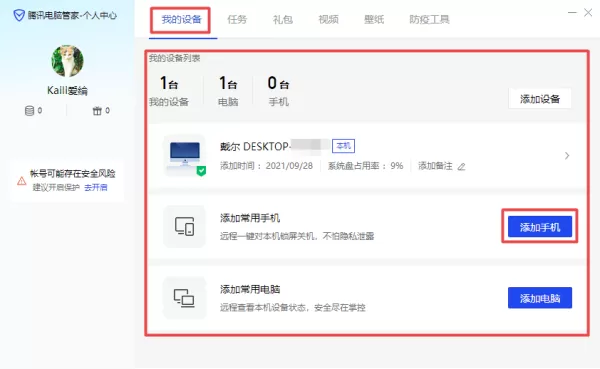Click the 去开启 protection link
Image resolution: width=600 pixels, height=369 pixels.
point(96,188)
